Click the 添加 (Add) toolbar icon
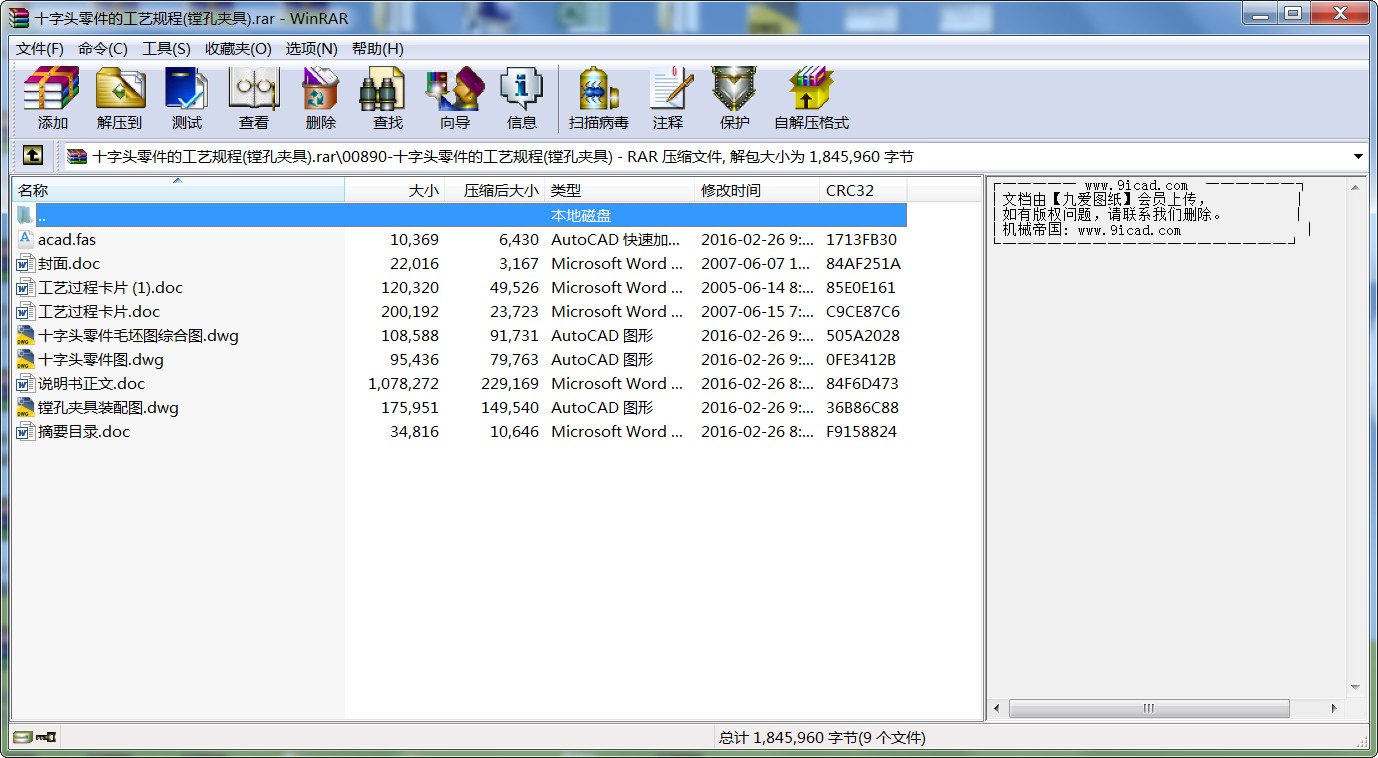 pyautogui.click(x=52, y=98)
